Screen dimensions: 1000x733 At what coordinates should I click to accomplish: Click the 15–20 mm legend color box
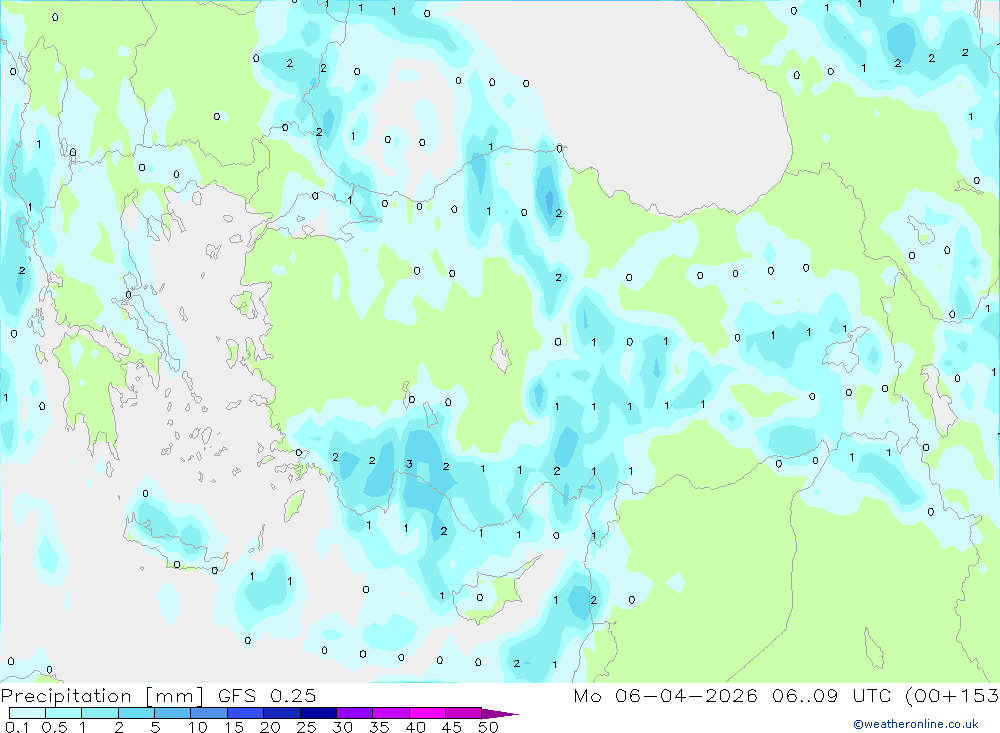[246, 713]
